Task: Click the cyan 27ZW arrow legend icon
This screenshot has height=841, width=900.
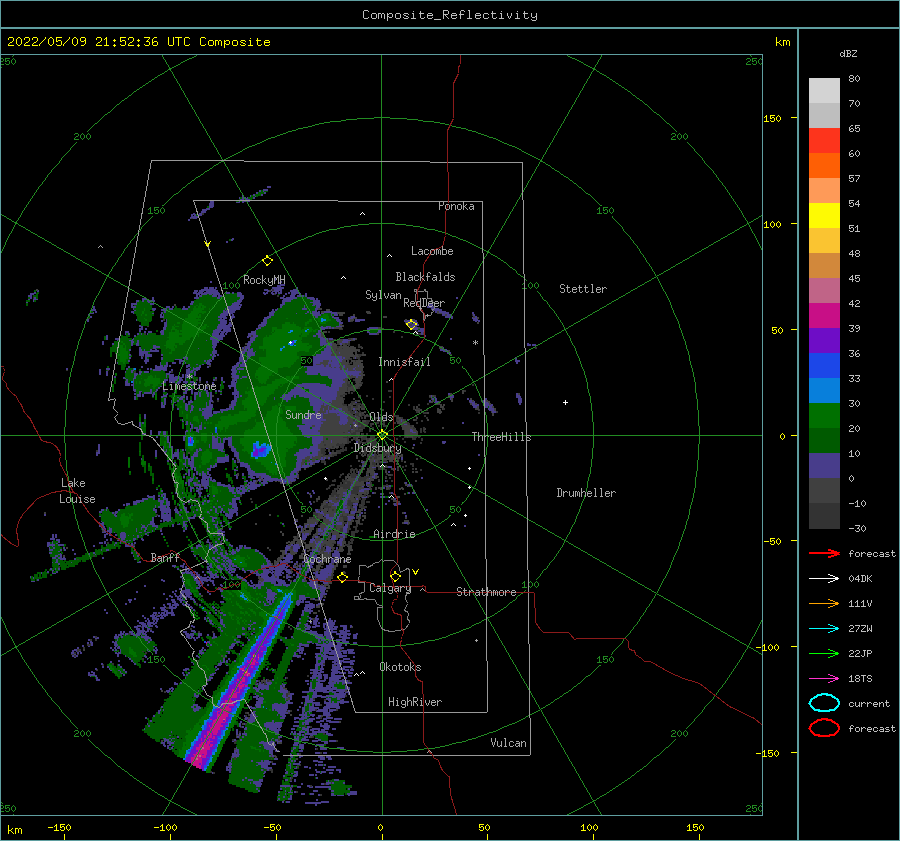Action: [x=824, y=629]
